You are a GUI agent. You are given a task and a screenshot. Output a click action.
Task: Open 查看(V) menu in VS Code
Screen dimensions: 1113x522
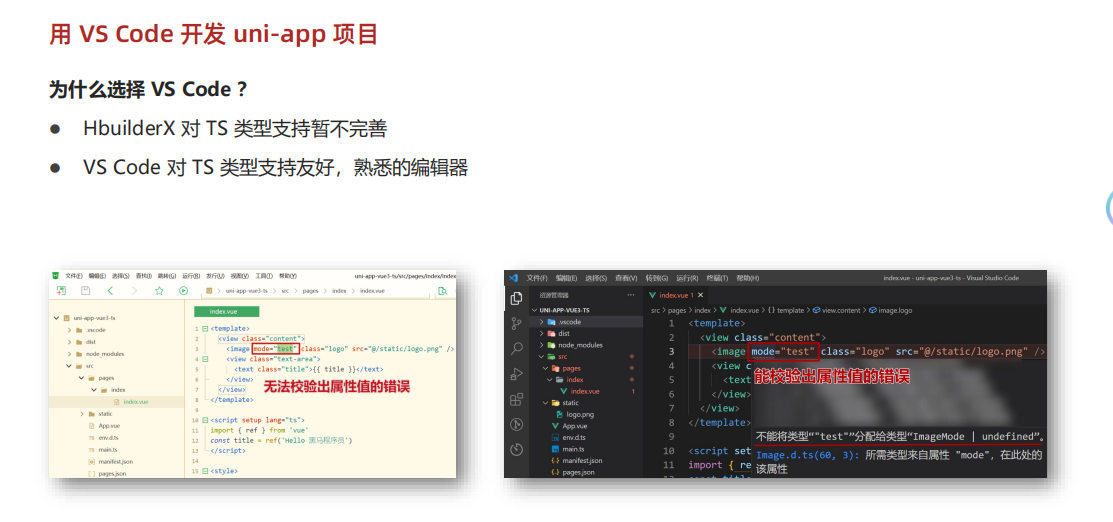626,278
